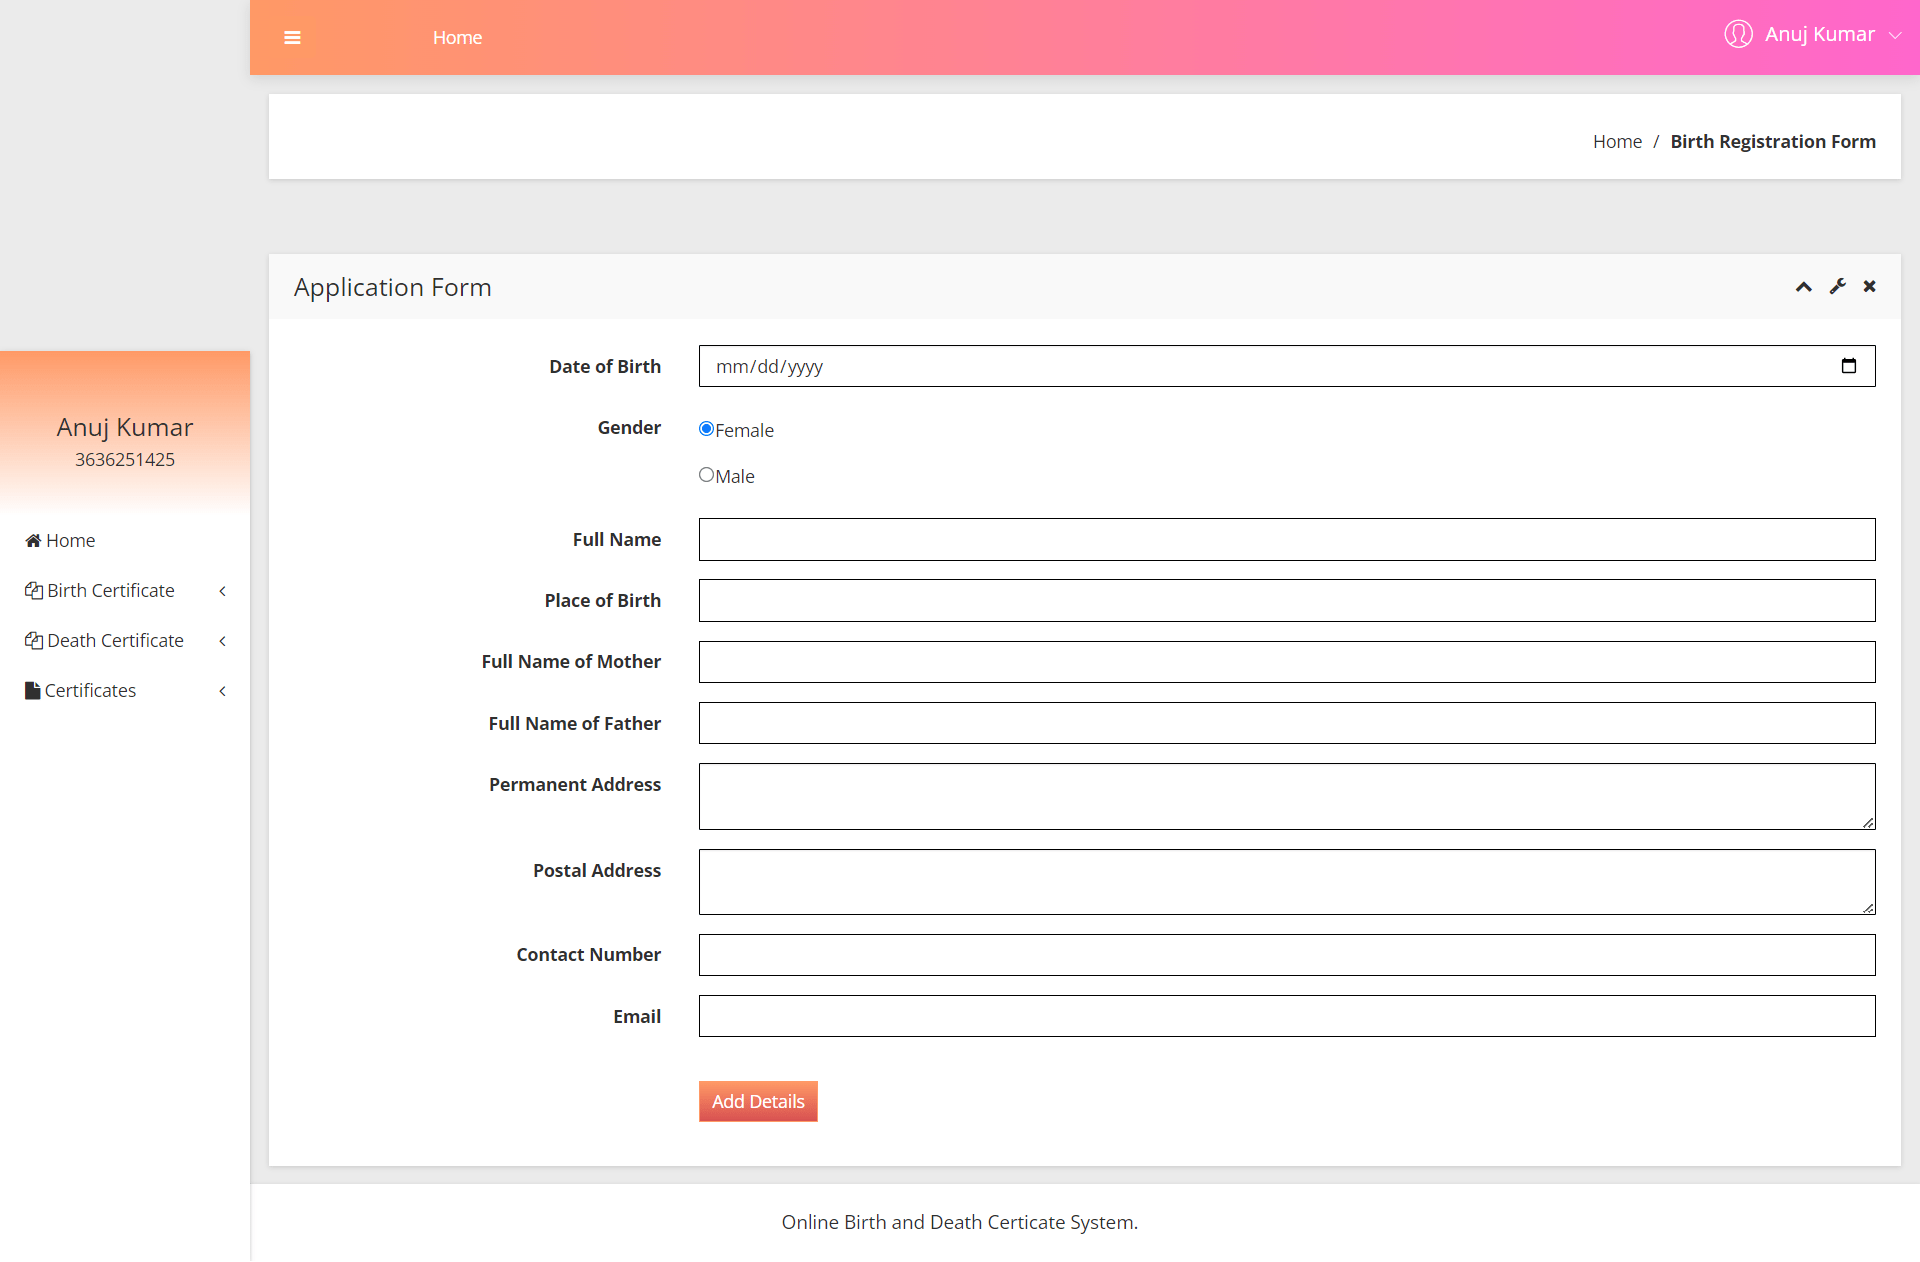Expand the Birth Certificate submenu
Image resolution: width=1920 pixels, height=1262 pixels.
point(110,590)
